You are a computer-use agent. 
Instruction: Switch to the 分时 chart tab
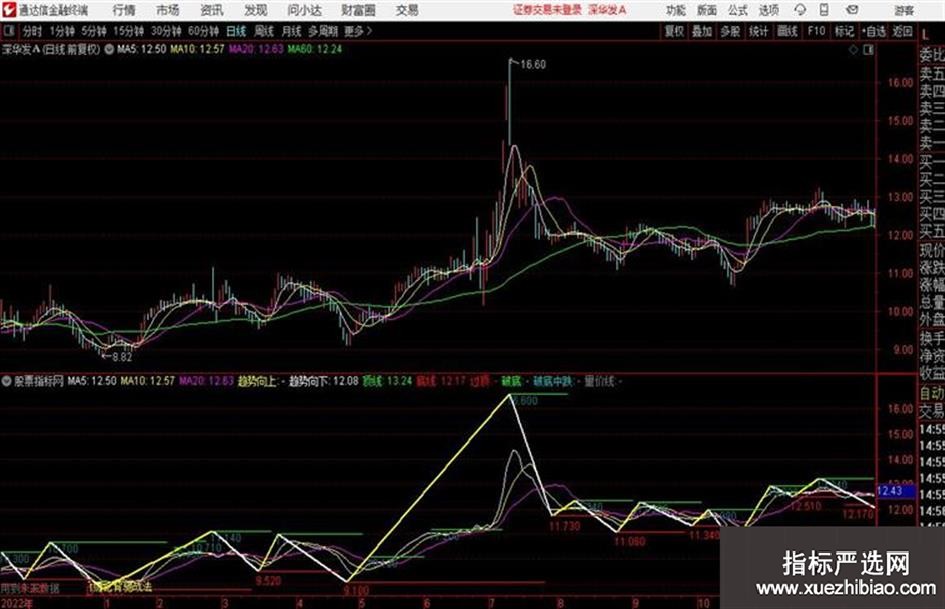pyautogui.click(x=33, y=31)
